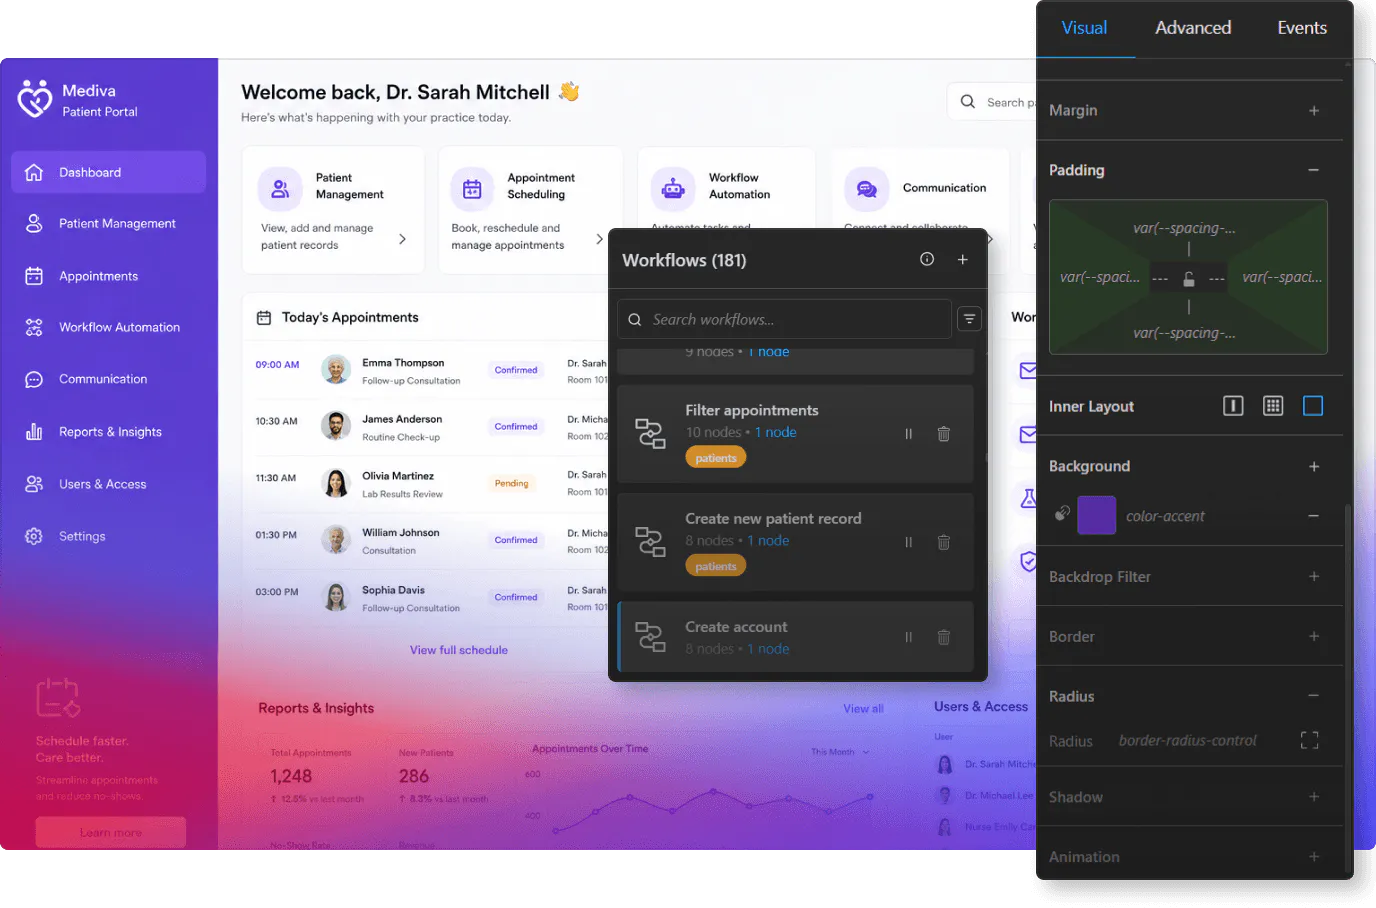Add a new workflow with plus icon
The width and height of the screenshot is (1376, 908).
(x=962, y=259)
